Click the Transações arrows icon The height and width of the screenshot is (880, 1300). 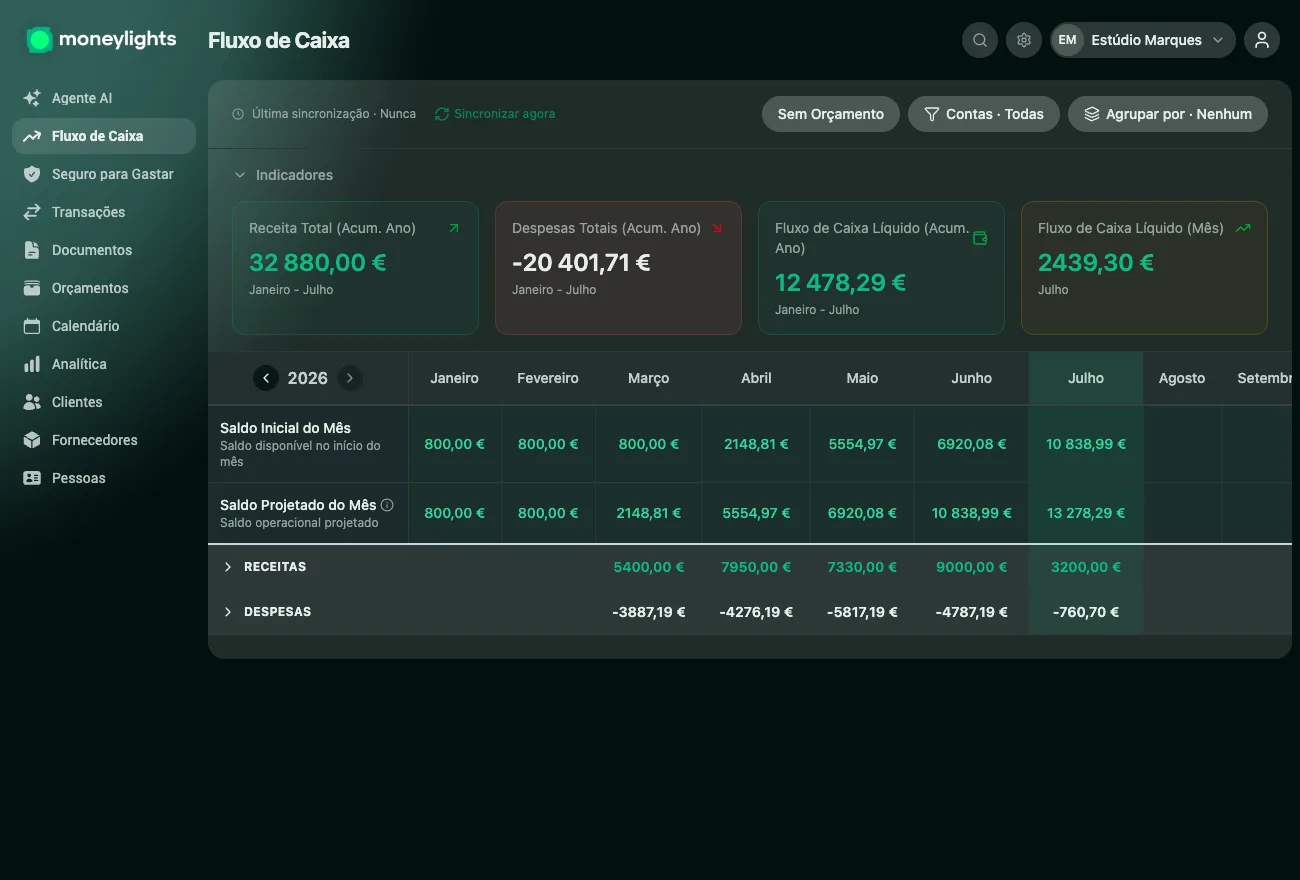tap(32, 212)
